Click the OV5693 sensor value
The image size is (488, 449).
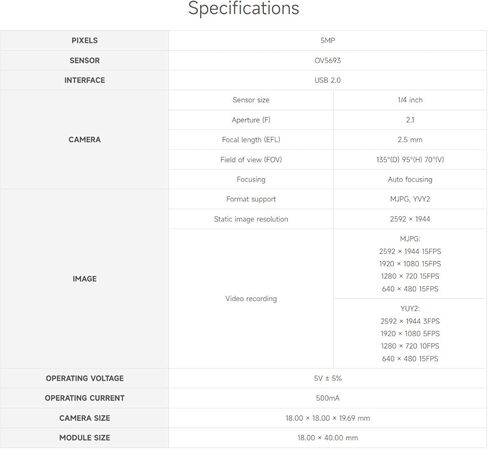point(328,60)
